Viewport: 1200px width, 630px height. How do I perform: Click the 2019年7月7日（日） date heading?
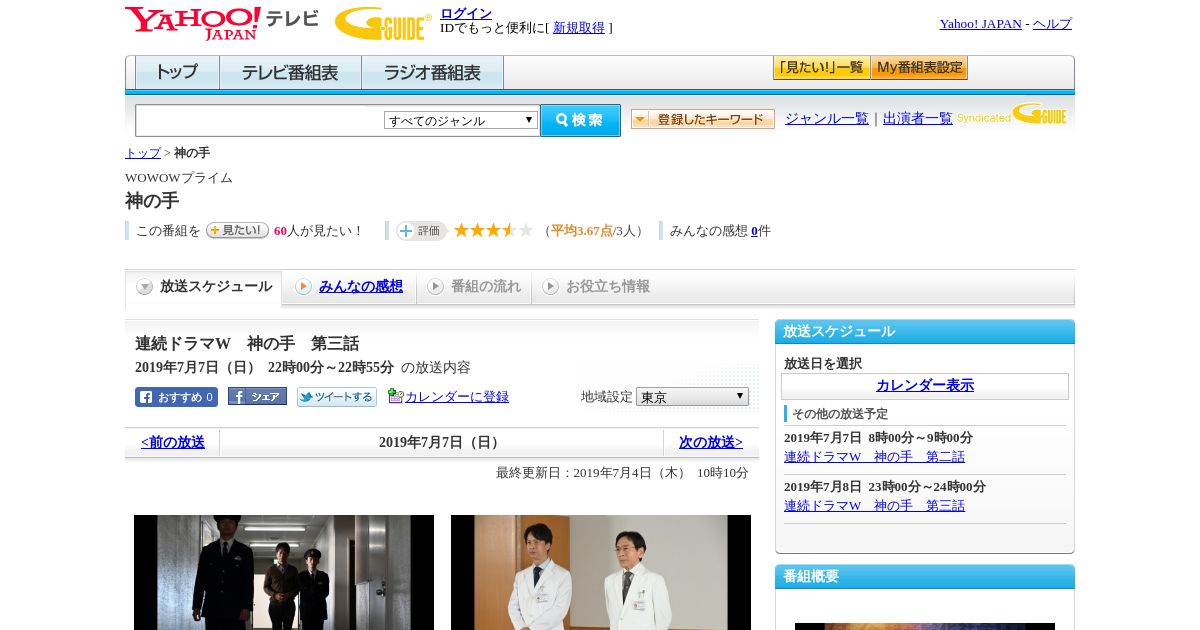pos(441,442)
